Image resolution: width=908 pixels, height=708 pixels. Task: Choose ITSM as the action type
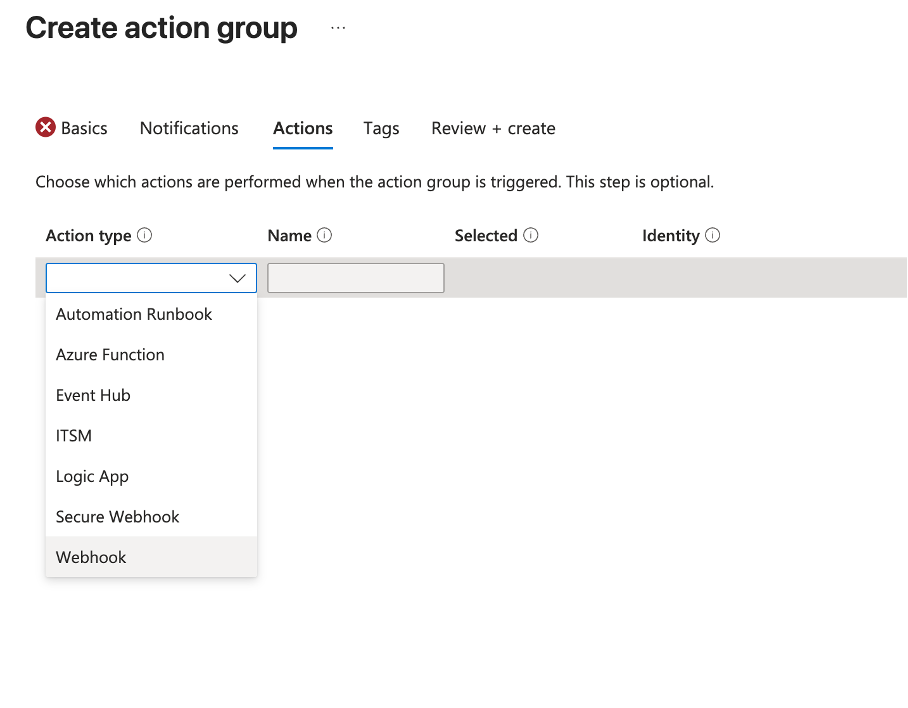(x=74, y=436)
